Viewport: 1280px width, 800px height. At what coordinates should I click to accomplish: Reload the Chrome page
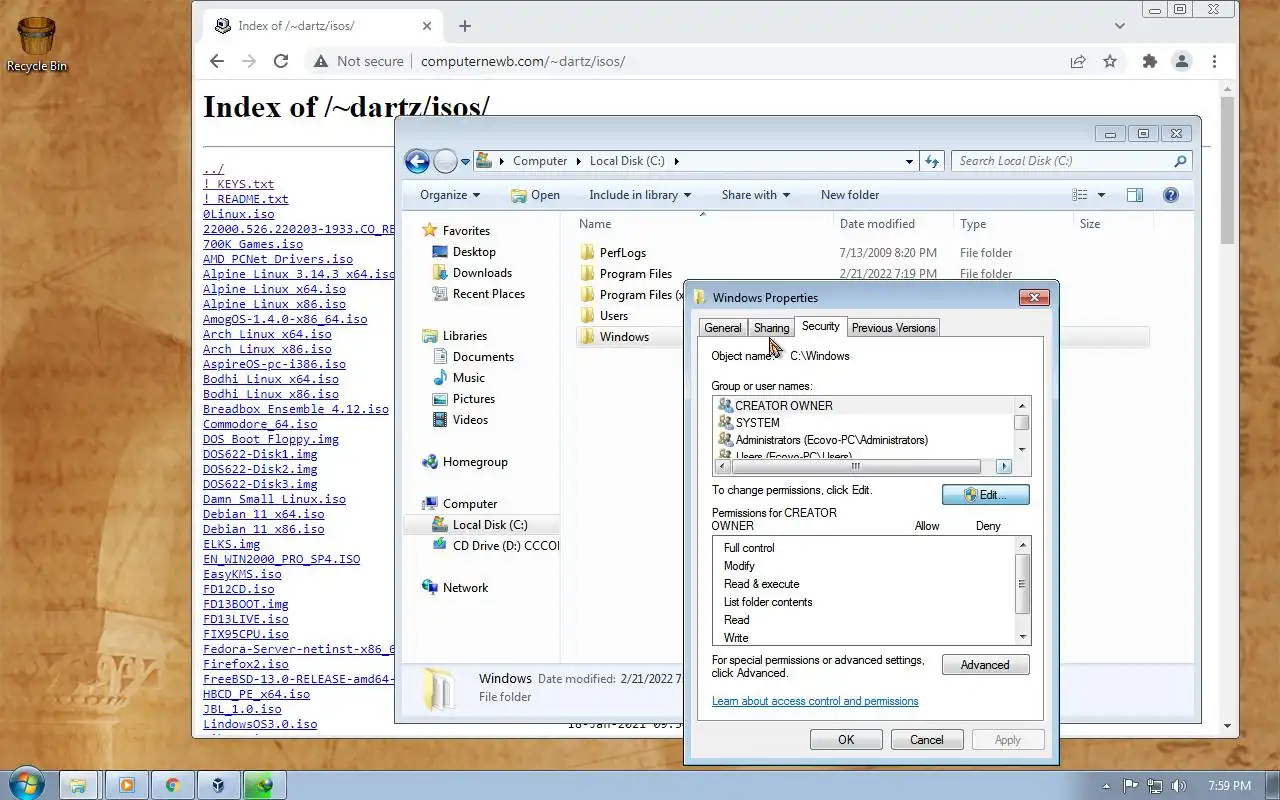pos(281,61)
